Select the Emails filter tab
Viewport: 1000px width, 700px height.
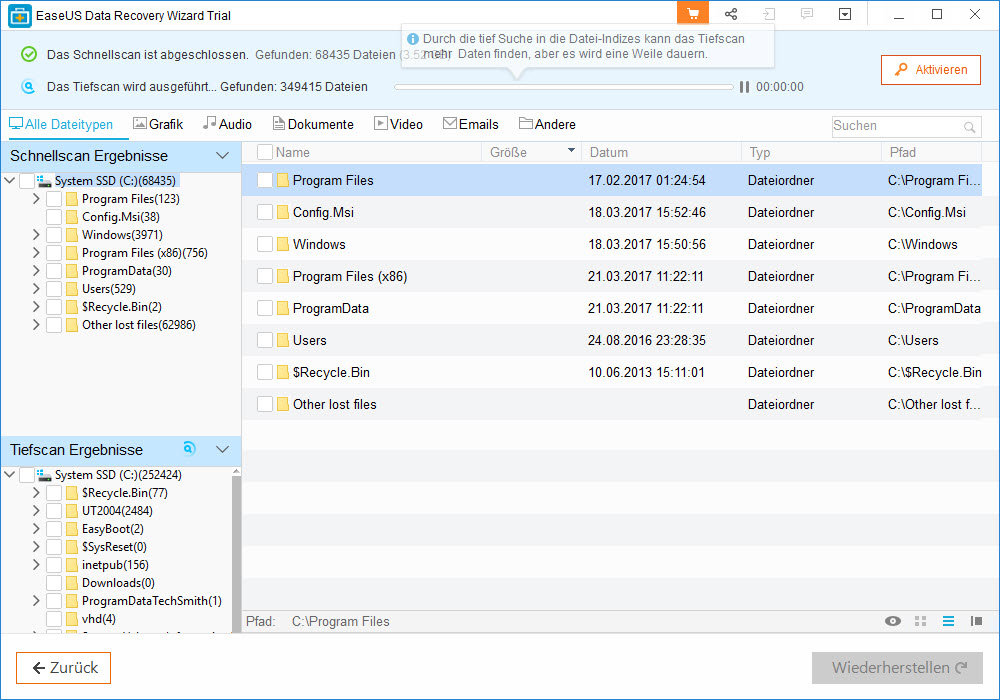tap(470, 125)
